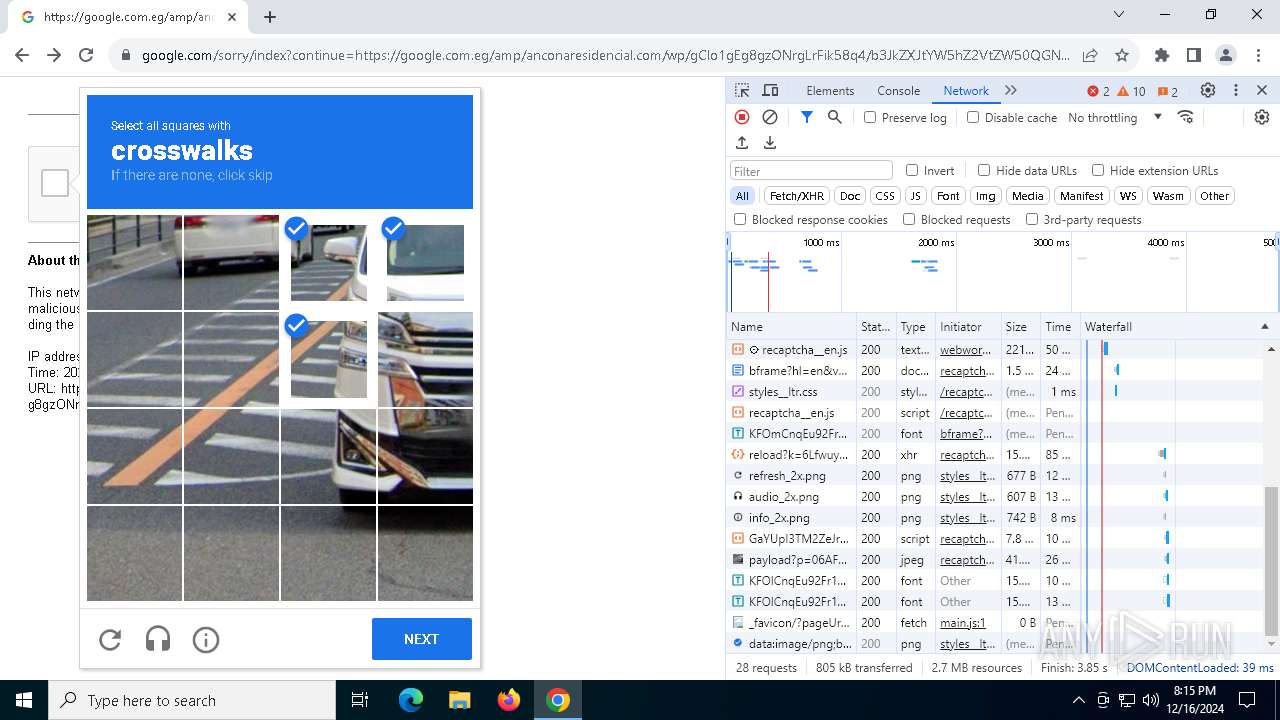The height and width of the screenshot is (720, 1280).
Task: Open Chrome three-dot menu
Action: tap(1258, 55)
